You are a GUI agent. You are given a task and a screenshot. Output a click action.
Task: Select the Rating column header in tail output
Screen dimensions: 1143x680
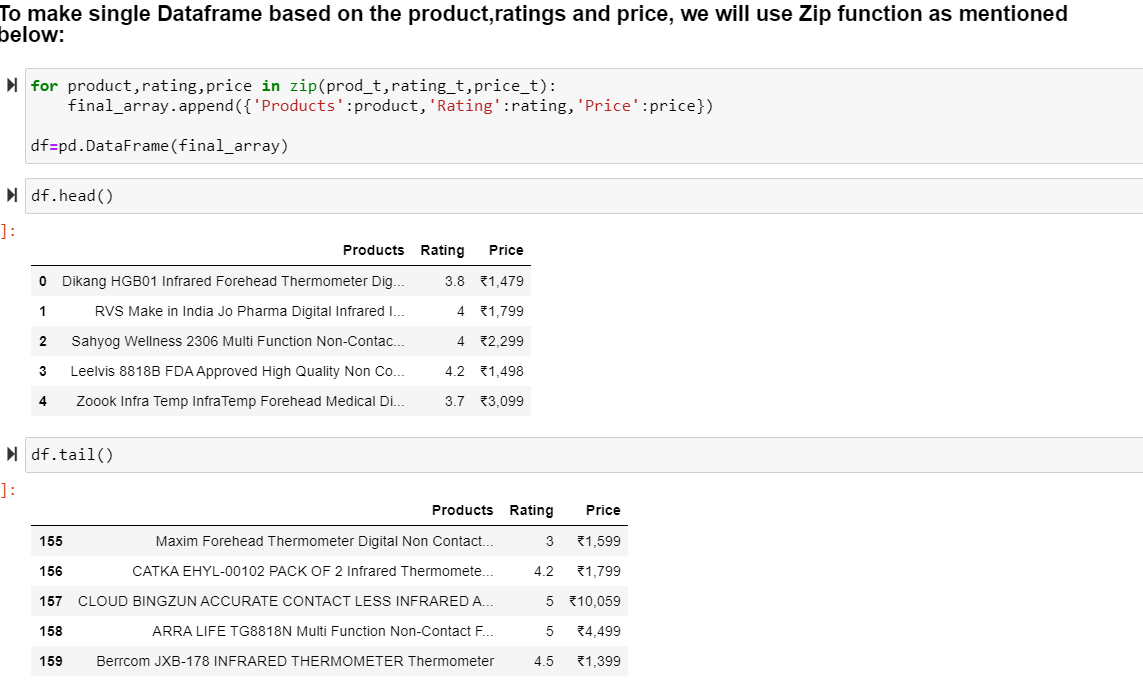(x=531, y=510)
